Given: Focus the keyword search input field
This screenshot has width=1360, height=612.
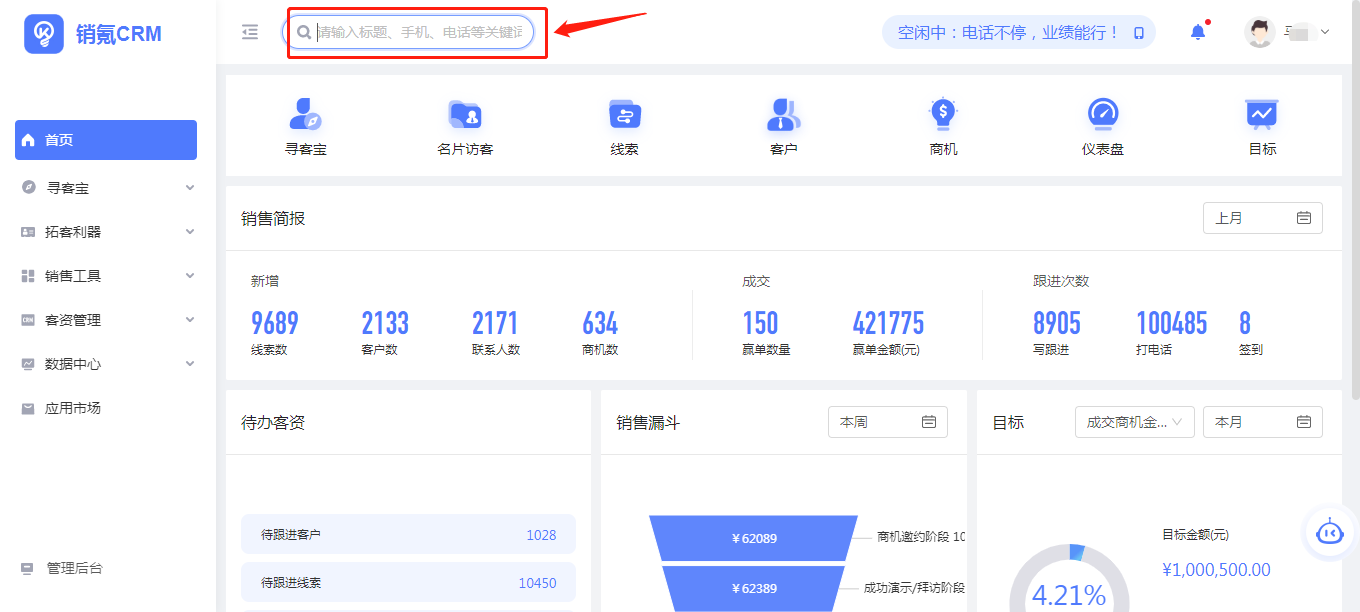Looking at the screenshot, I should pyautogui.click(x=420, y=32).
